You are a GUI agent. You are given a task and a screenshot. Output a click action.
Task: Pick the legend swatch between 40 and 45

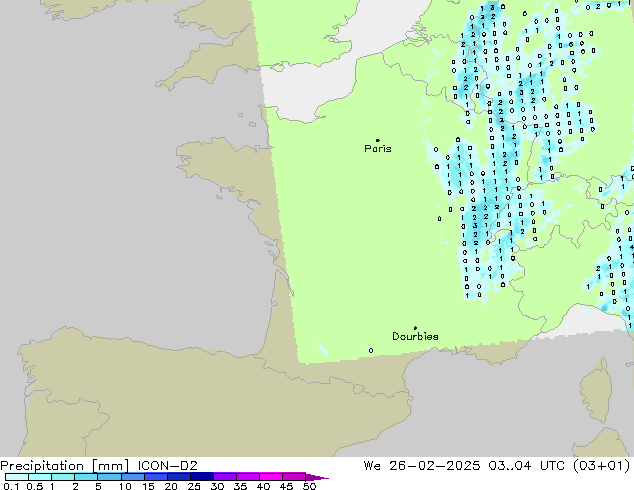pos(271,477)
